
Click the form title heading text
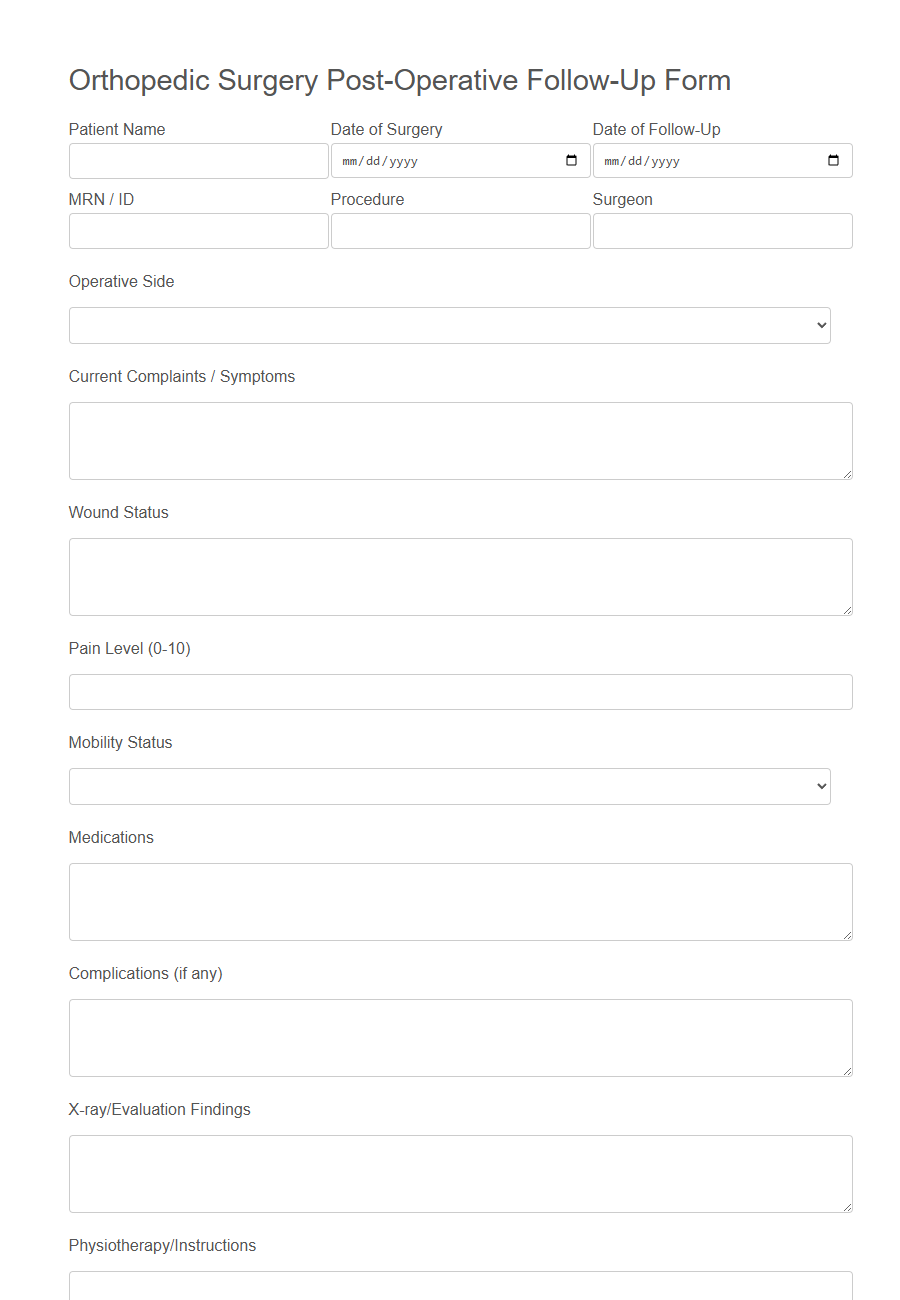coord(399,80)
